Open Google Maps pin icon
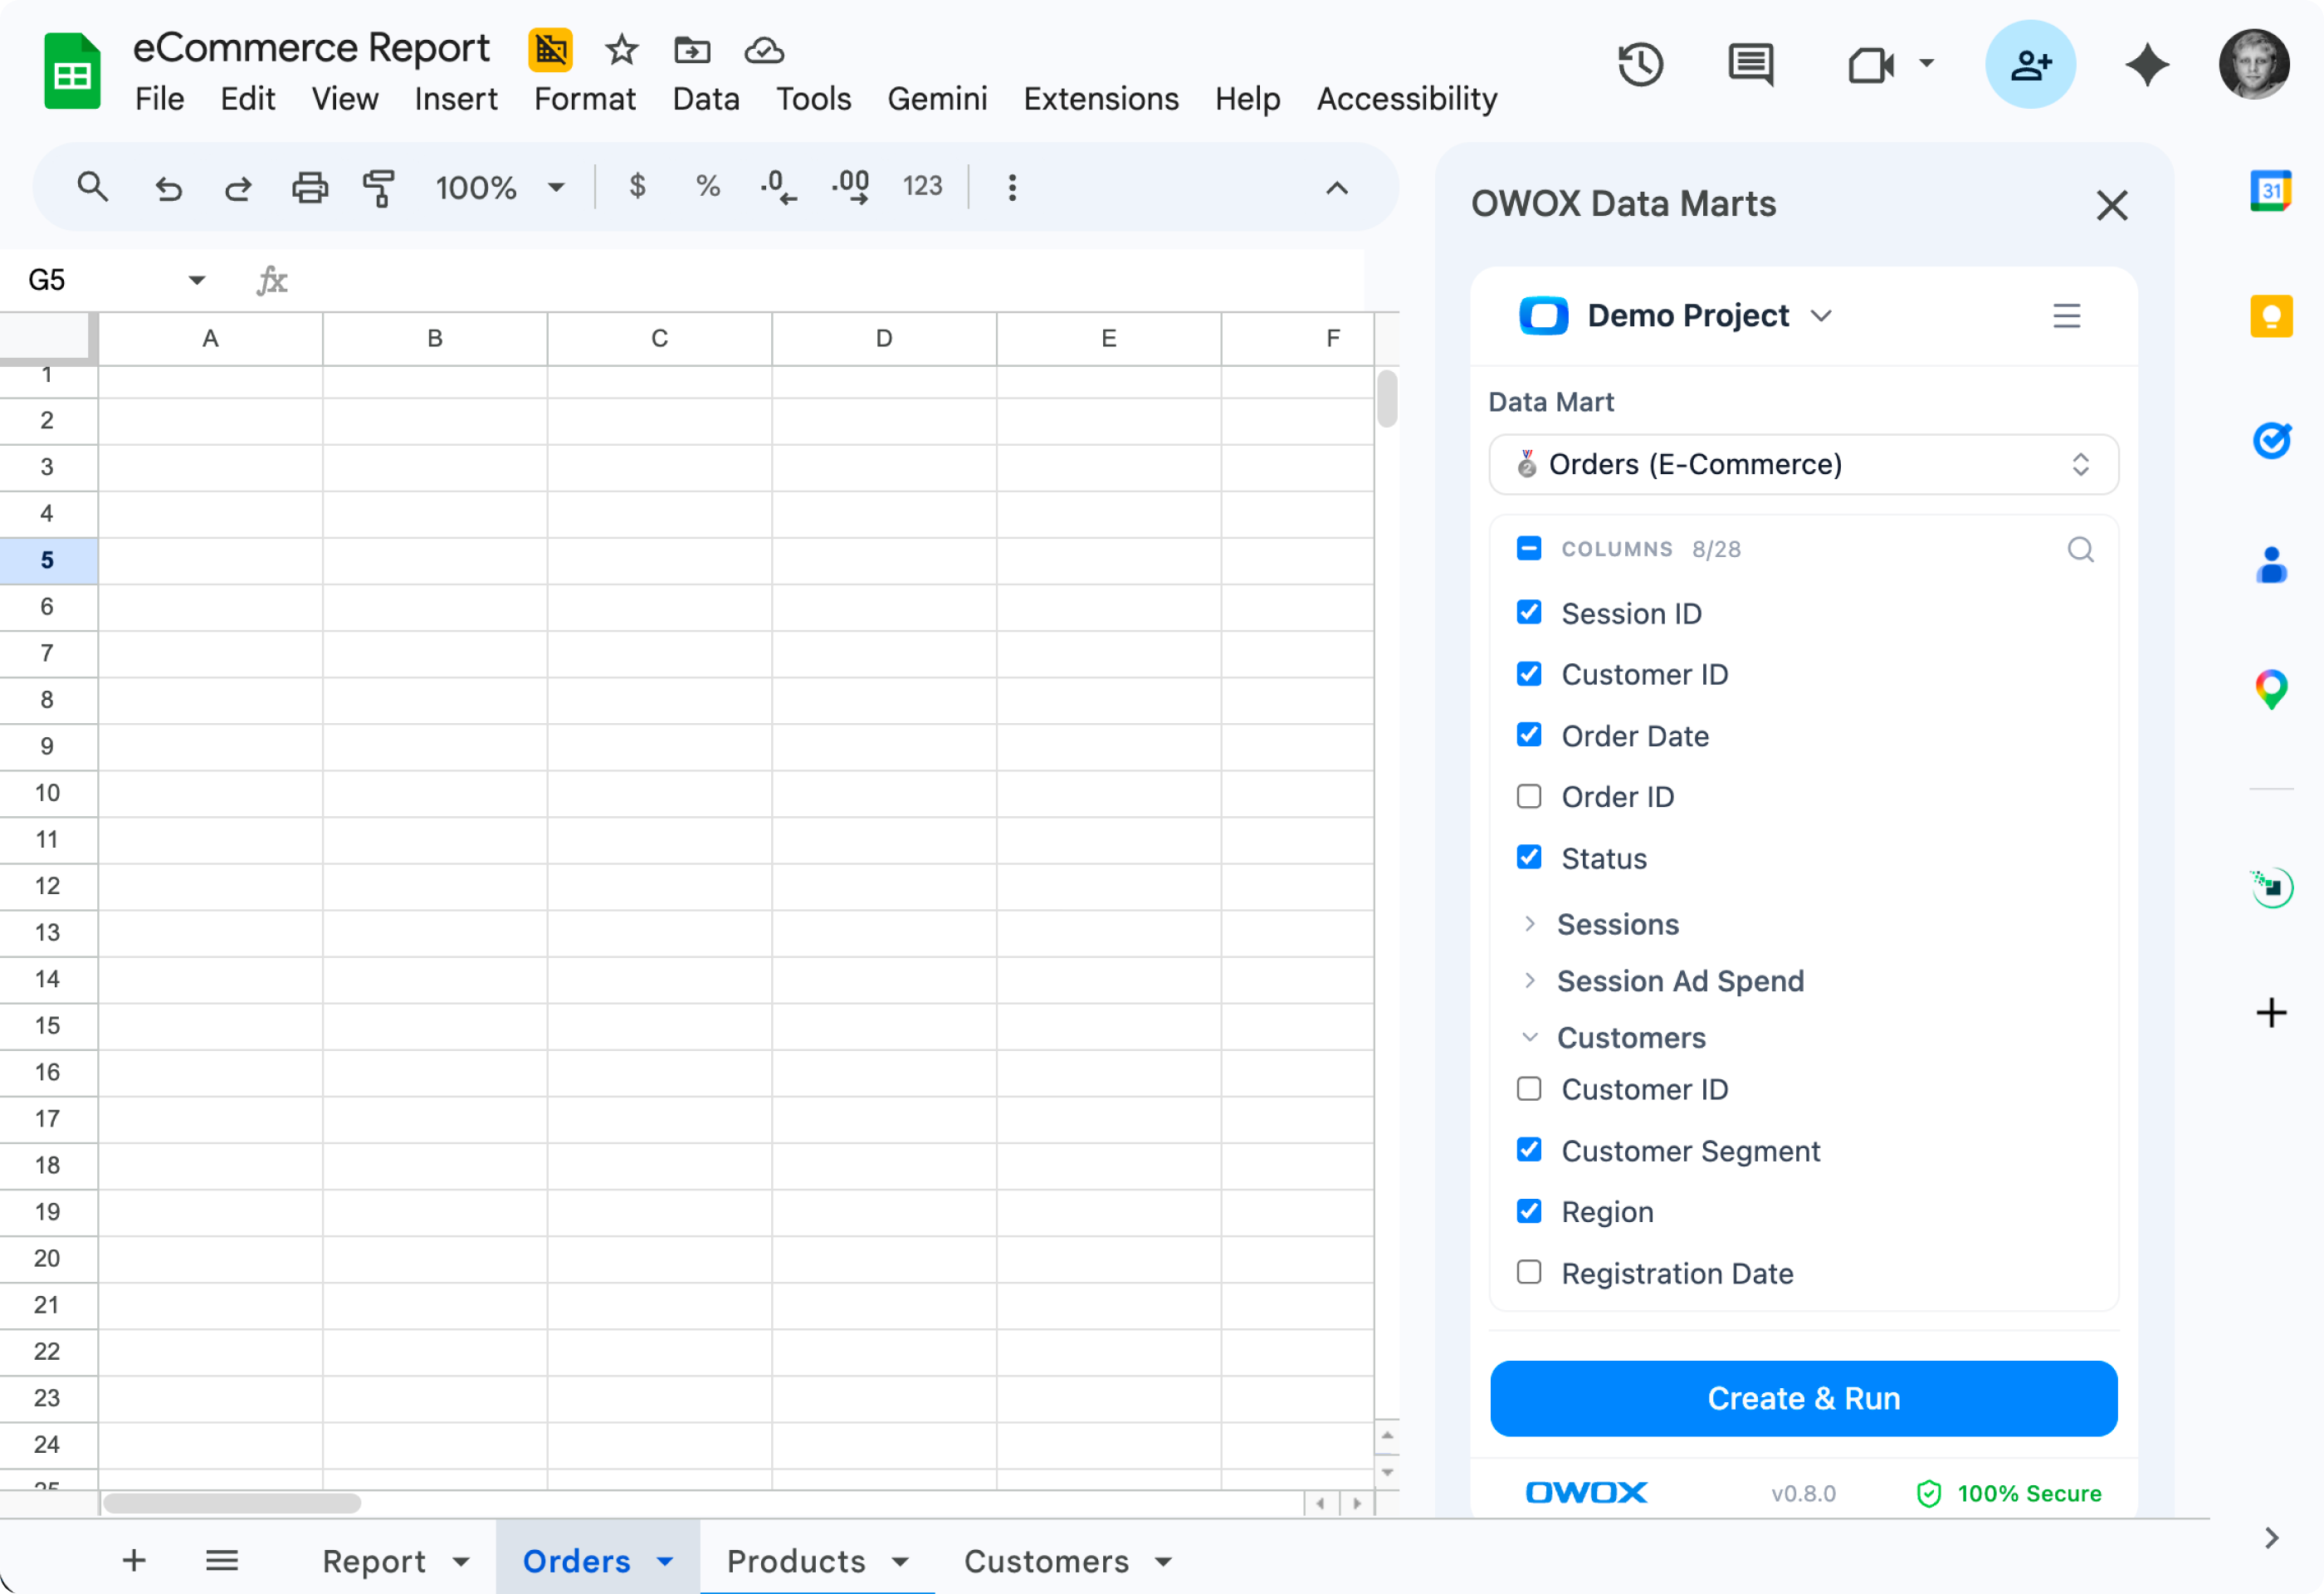2324x1594 pixels. 2271,689
